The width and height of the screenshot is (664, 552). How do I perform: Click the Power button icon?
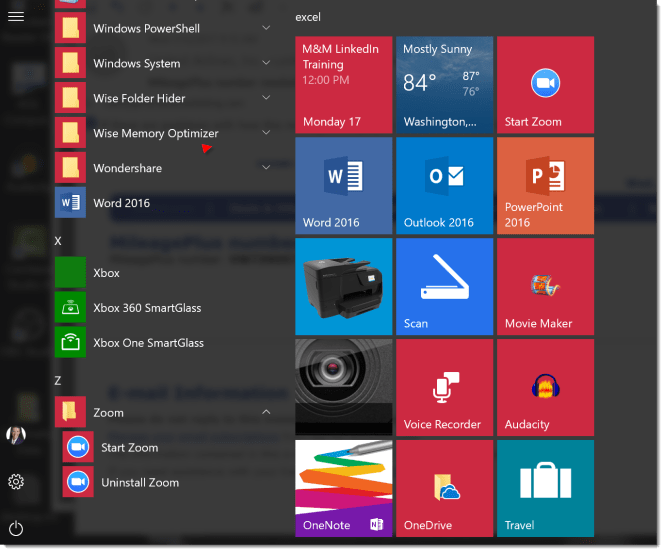point(16,529)
